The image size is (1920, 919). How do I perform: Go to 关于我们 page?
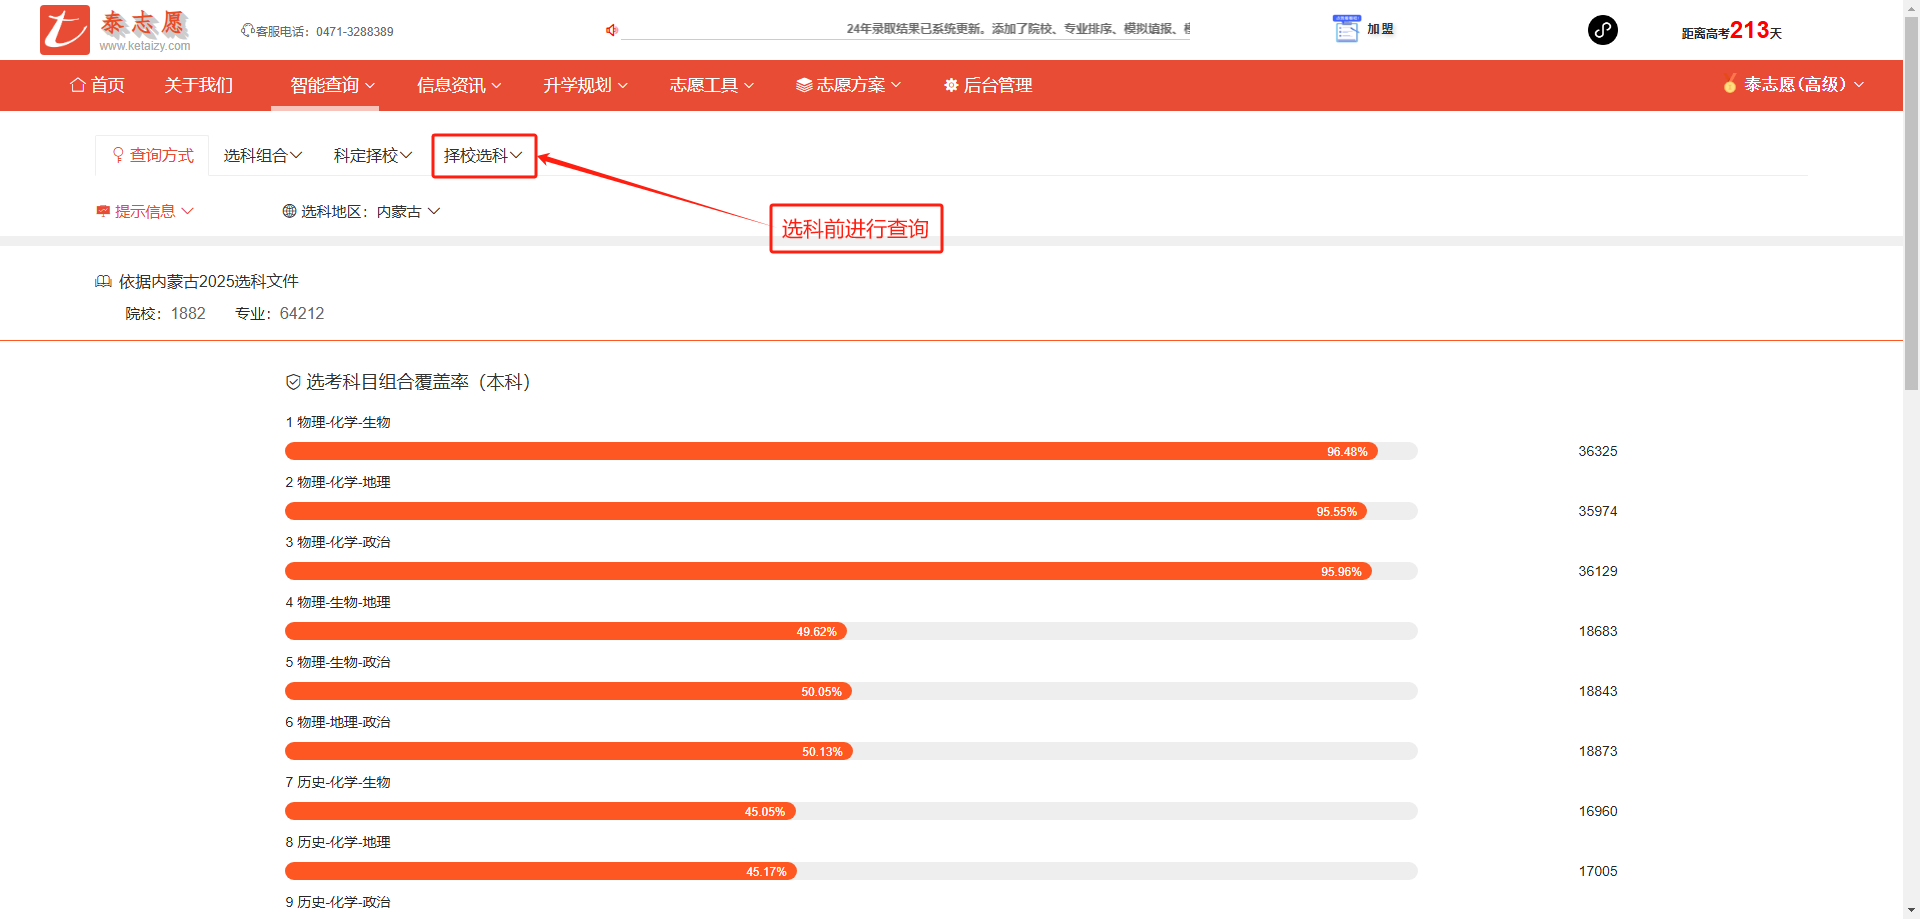coord(198,85)
